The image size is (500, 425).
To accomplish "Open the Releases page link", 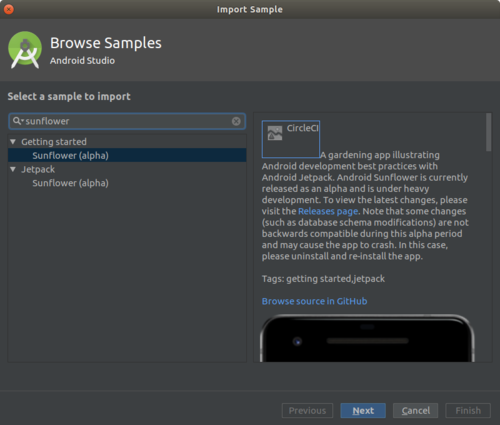I will click(x=328, y=211).
